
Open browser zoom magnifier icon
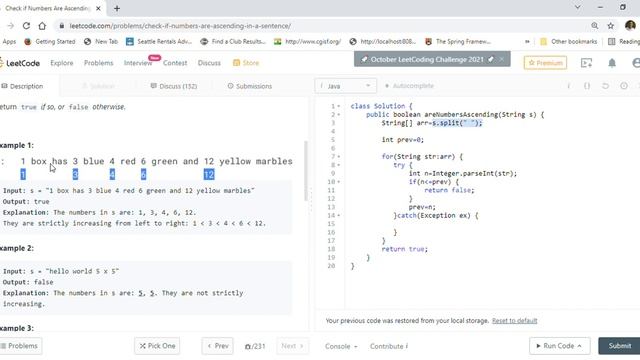595,26
